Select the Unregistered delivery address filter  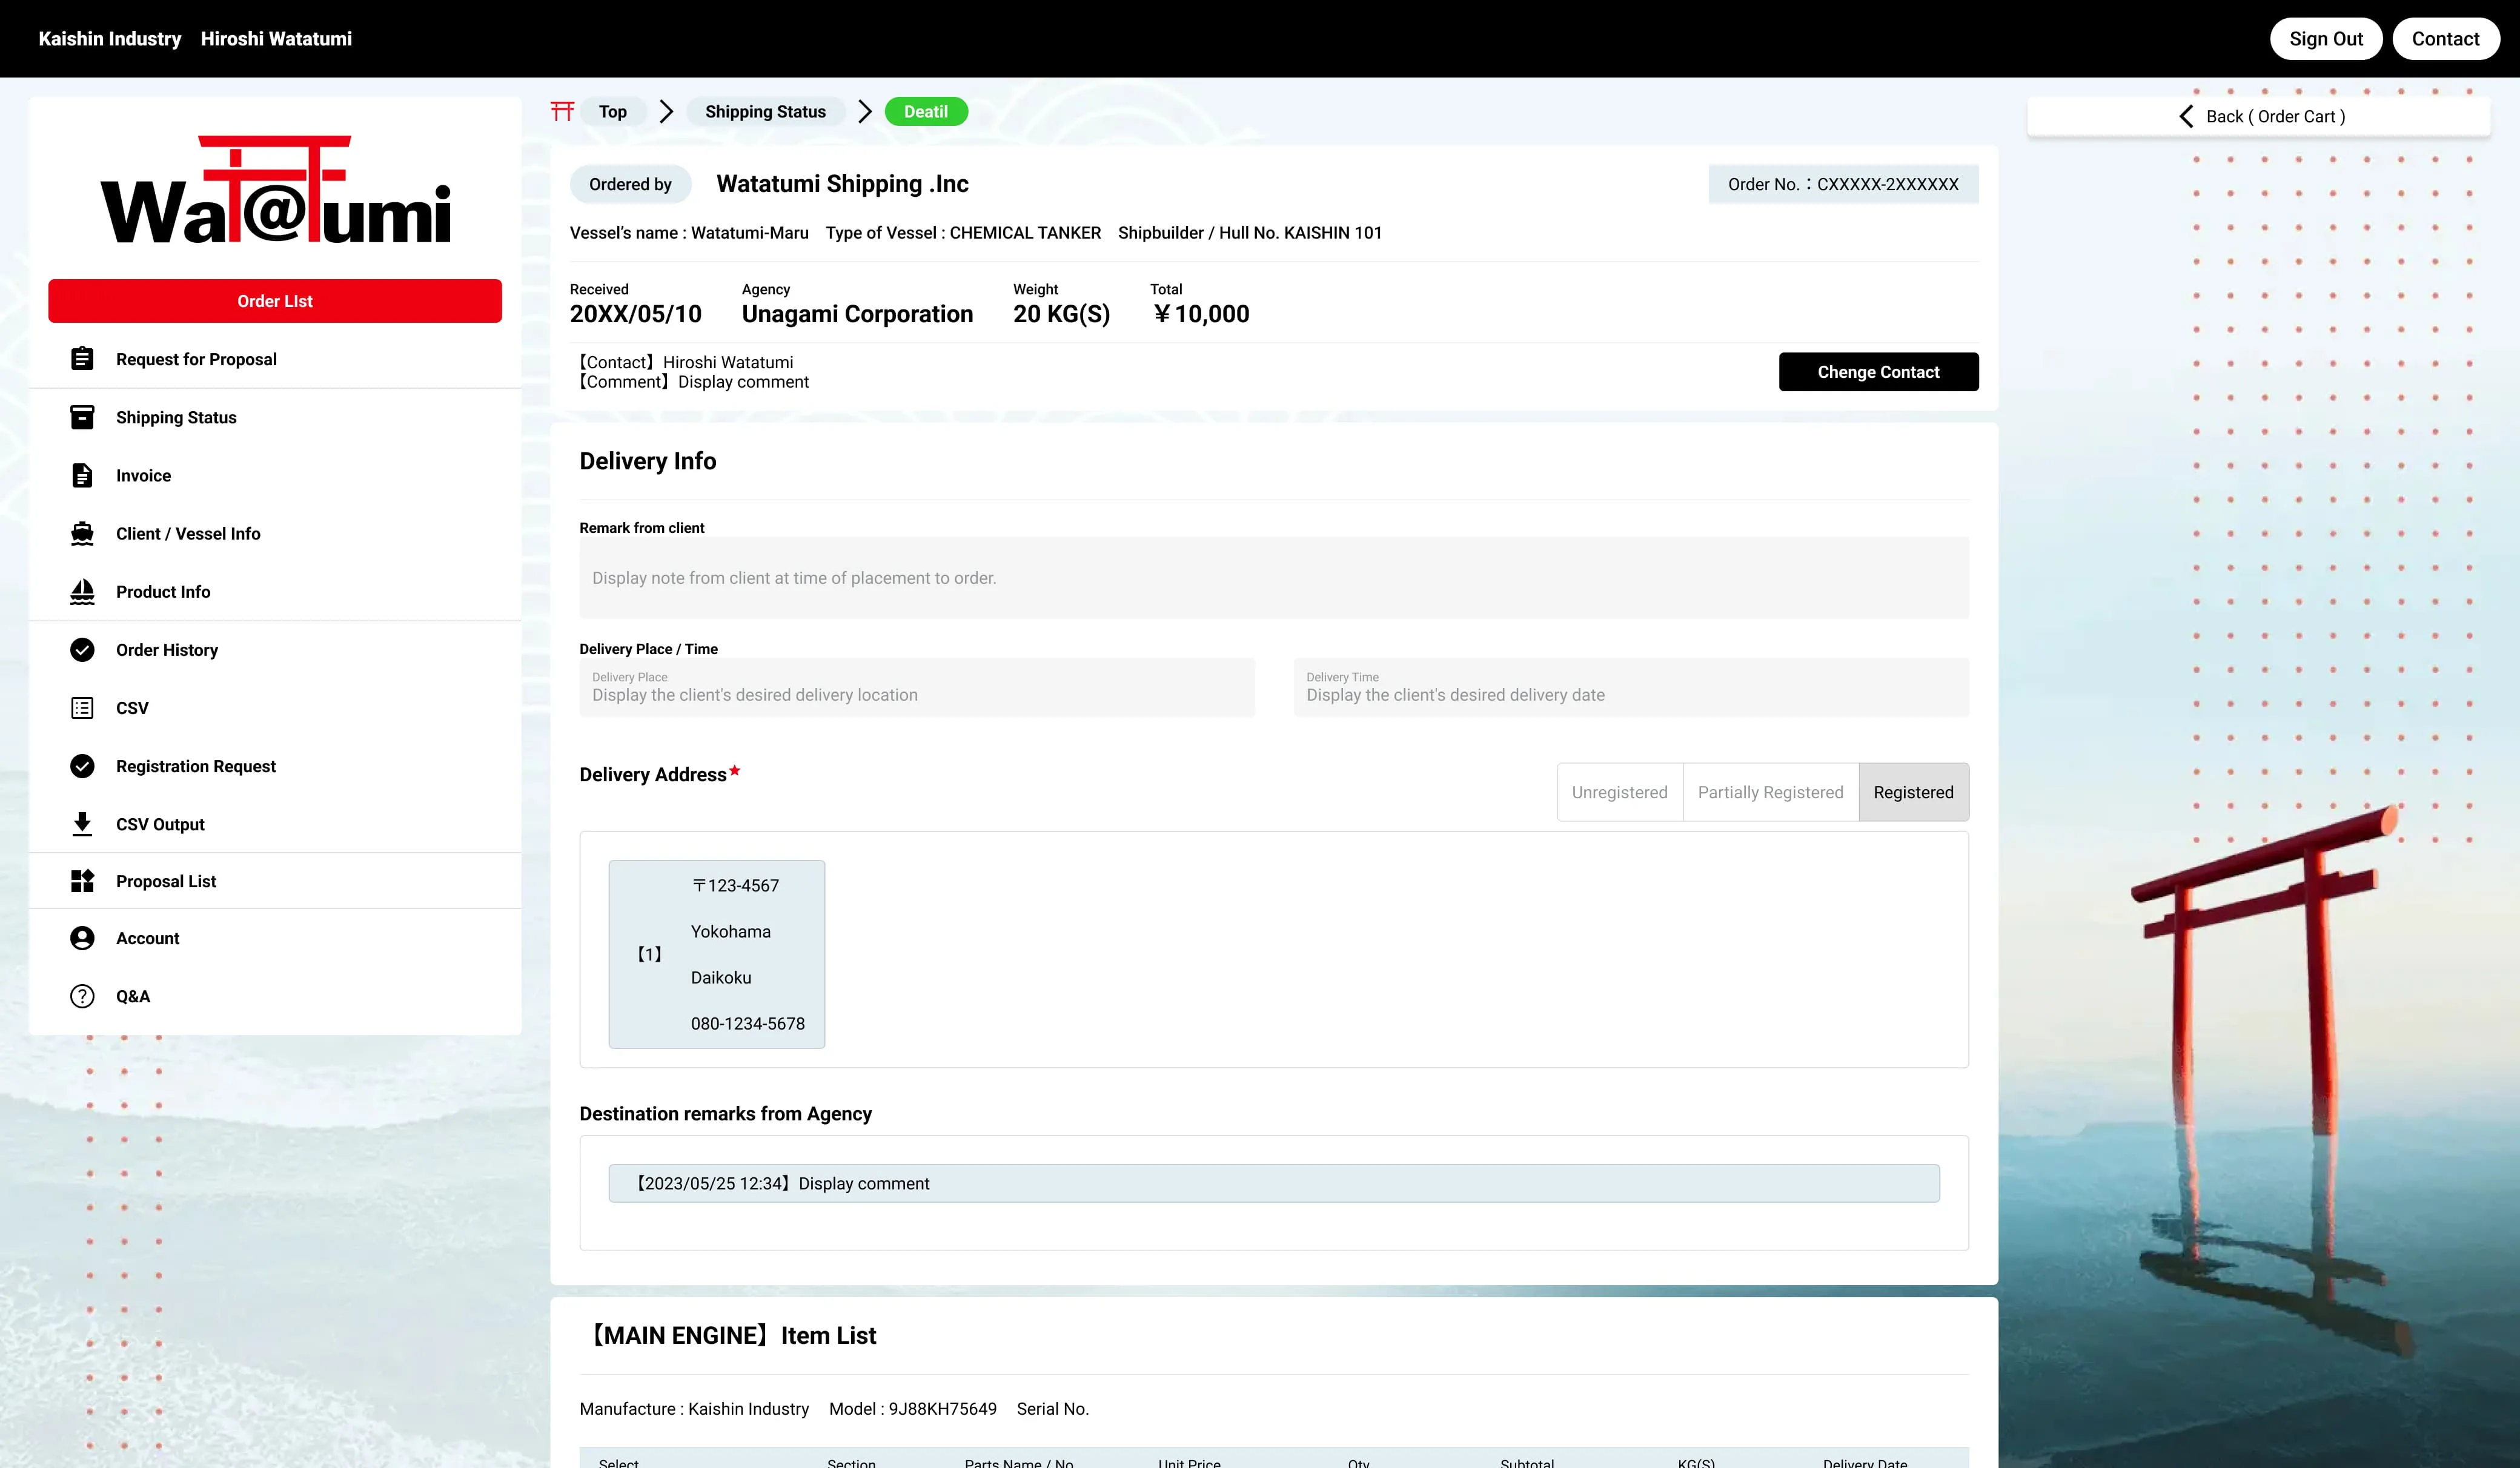point(1619,792)
